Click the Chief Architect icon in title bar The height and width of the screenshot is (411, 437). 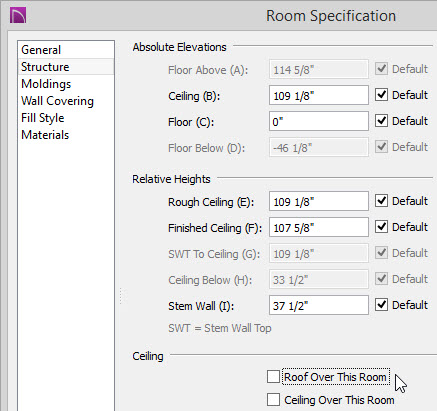(x=18, y=16)
